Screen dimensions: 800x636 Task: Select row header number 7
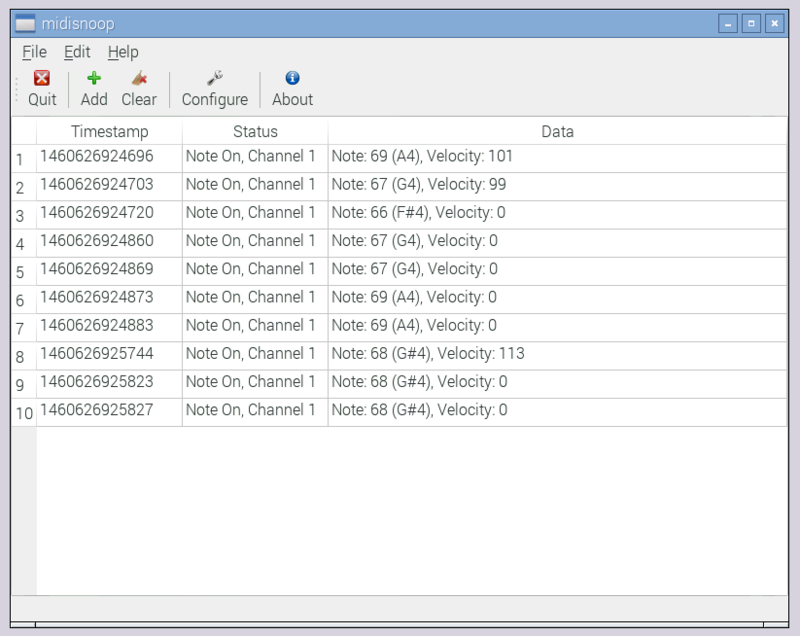[24, 328]
